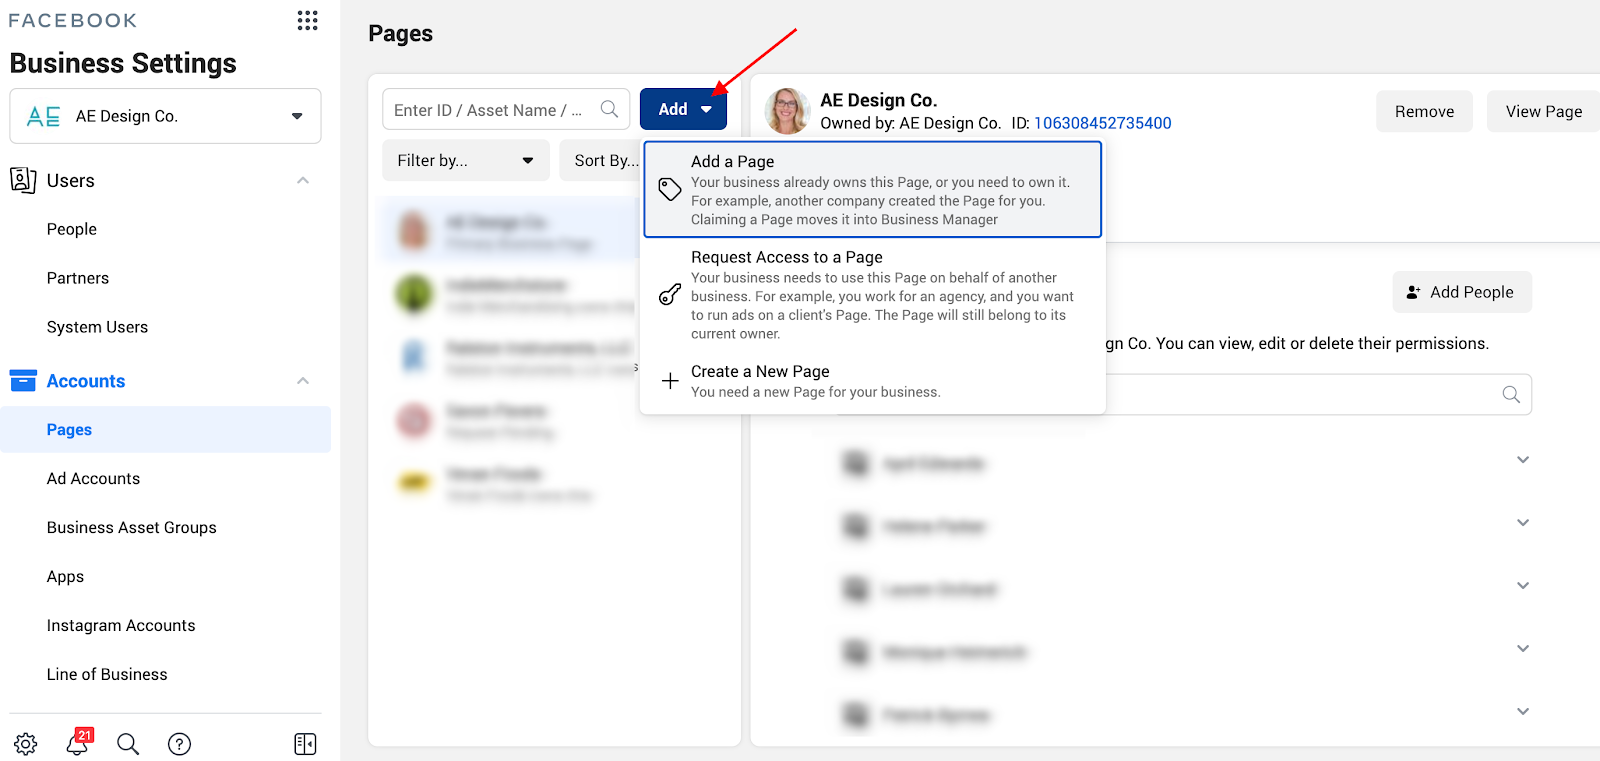Click the AE Design Co. profile picture
This screenshot has width=1600, height=761.
(x=787, y=111)
